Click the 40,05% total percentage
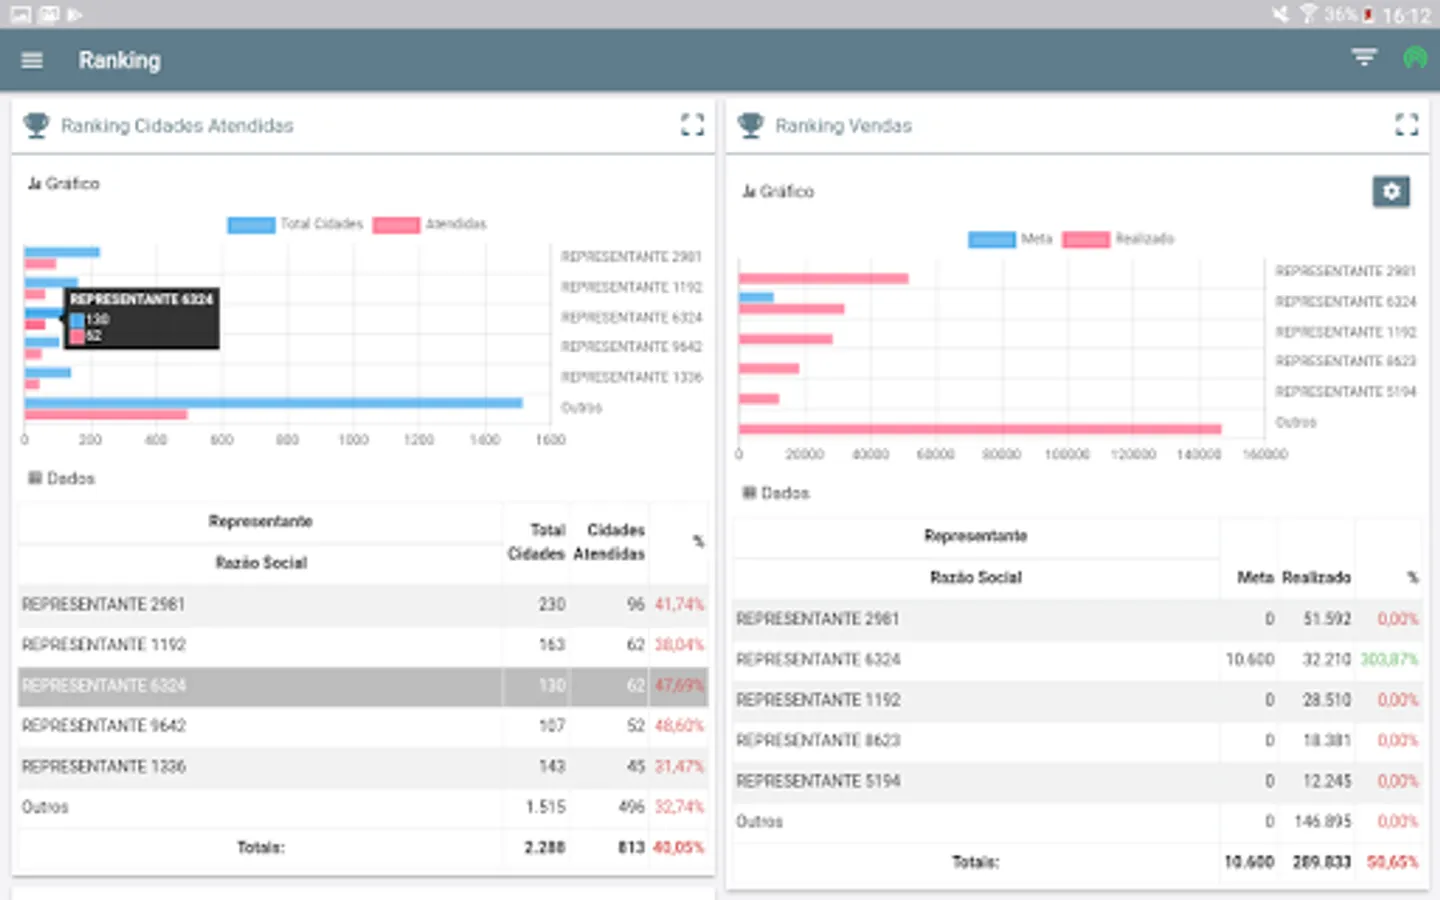Image resolution: width=1440 pixels, height=900 pixels. 678,848
